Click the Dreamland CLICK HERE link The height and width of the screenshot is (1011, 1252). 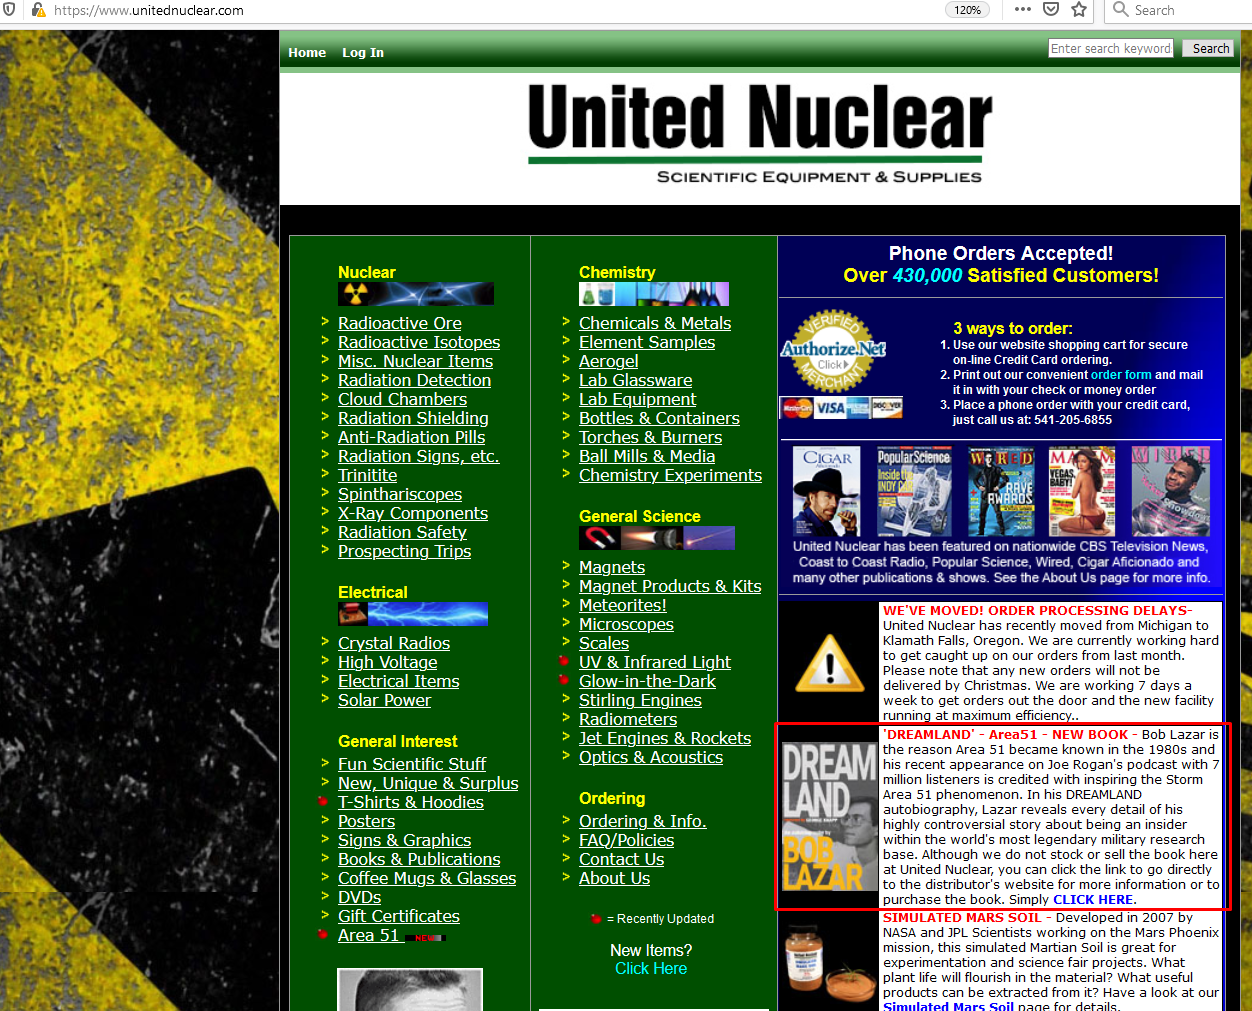coord(1093,899)
